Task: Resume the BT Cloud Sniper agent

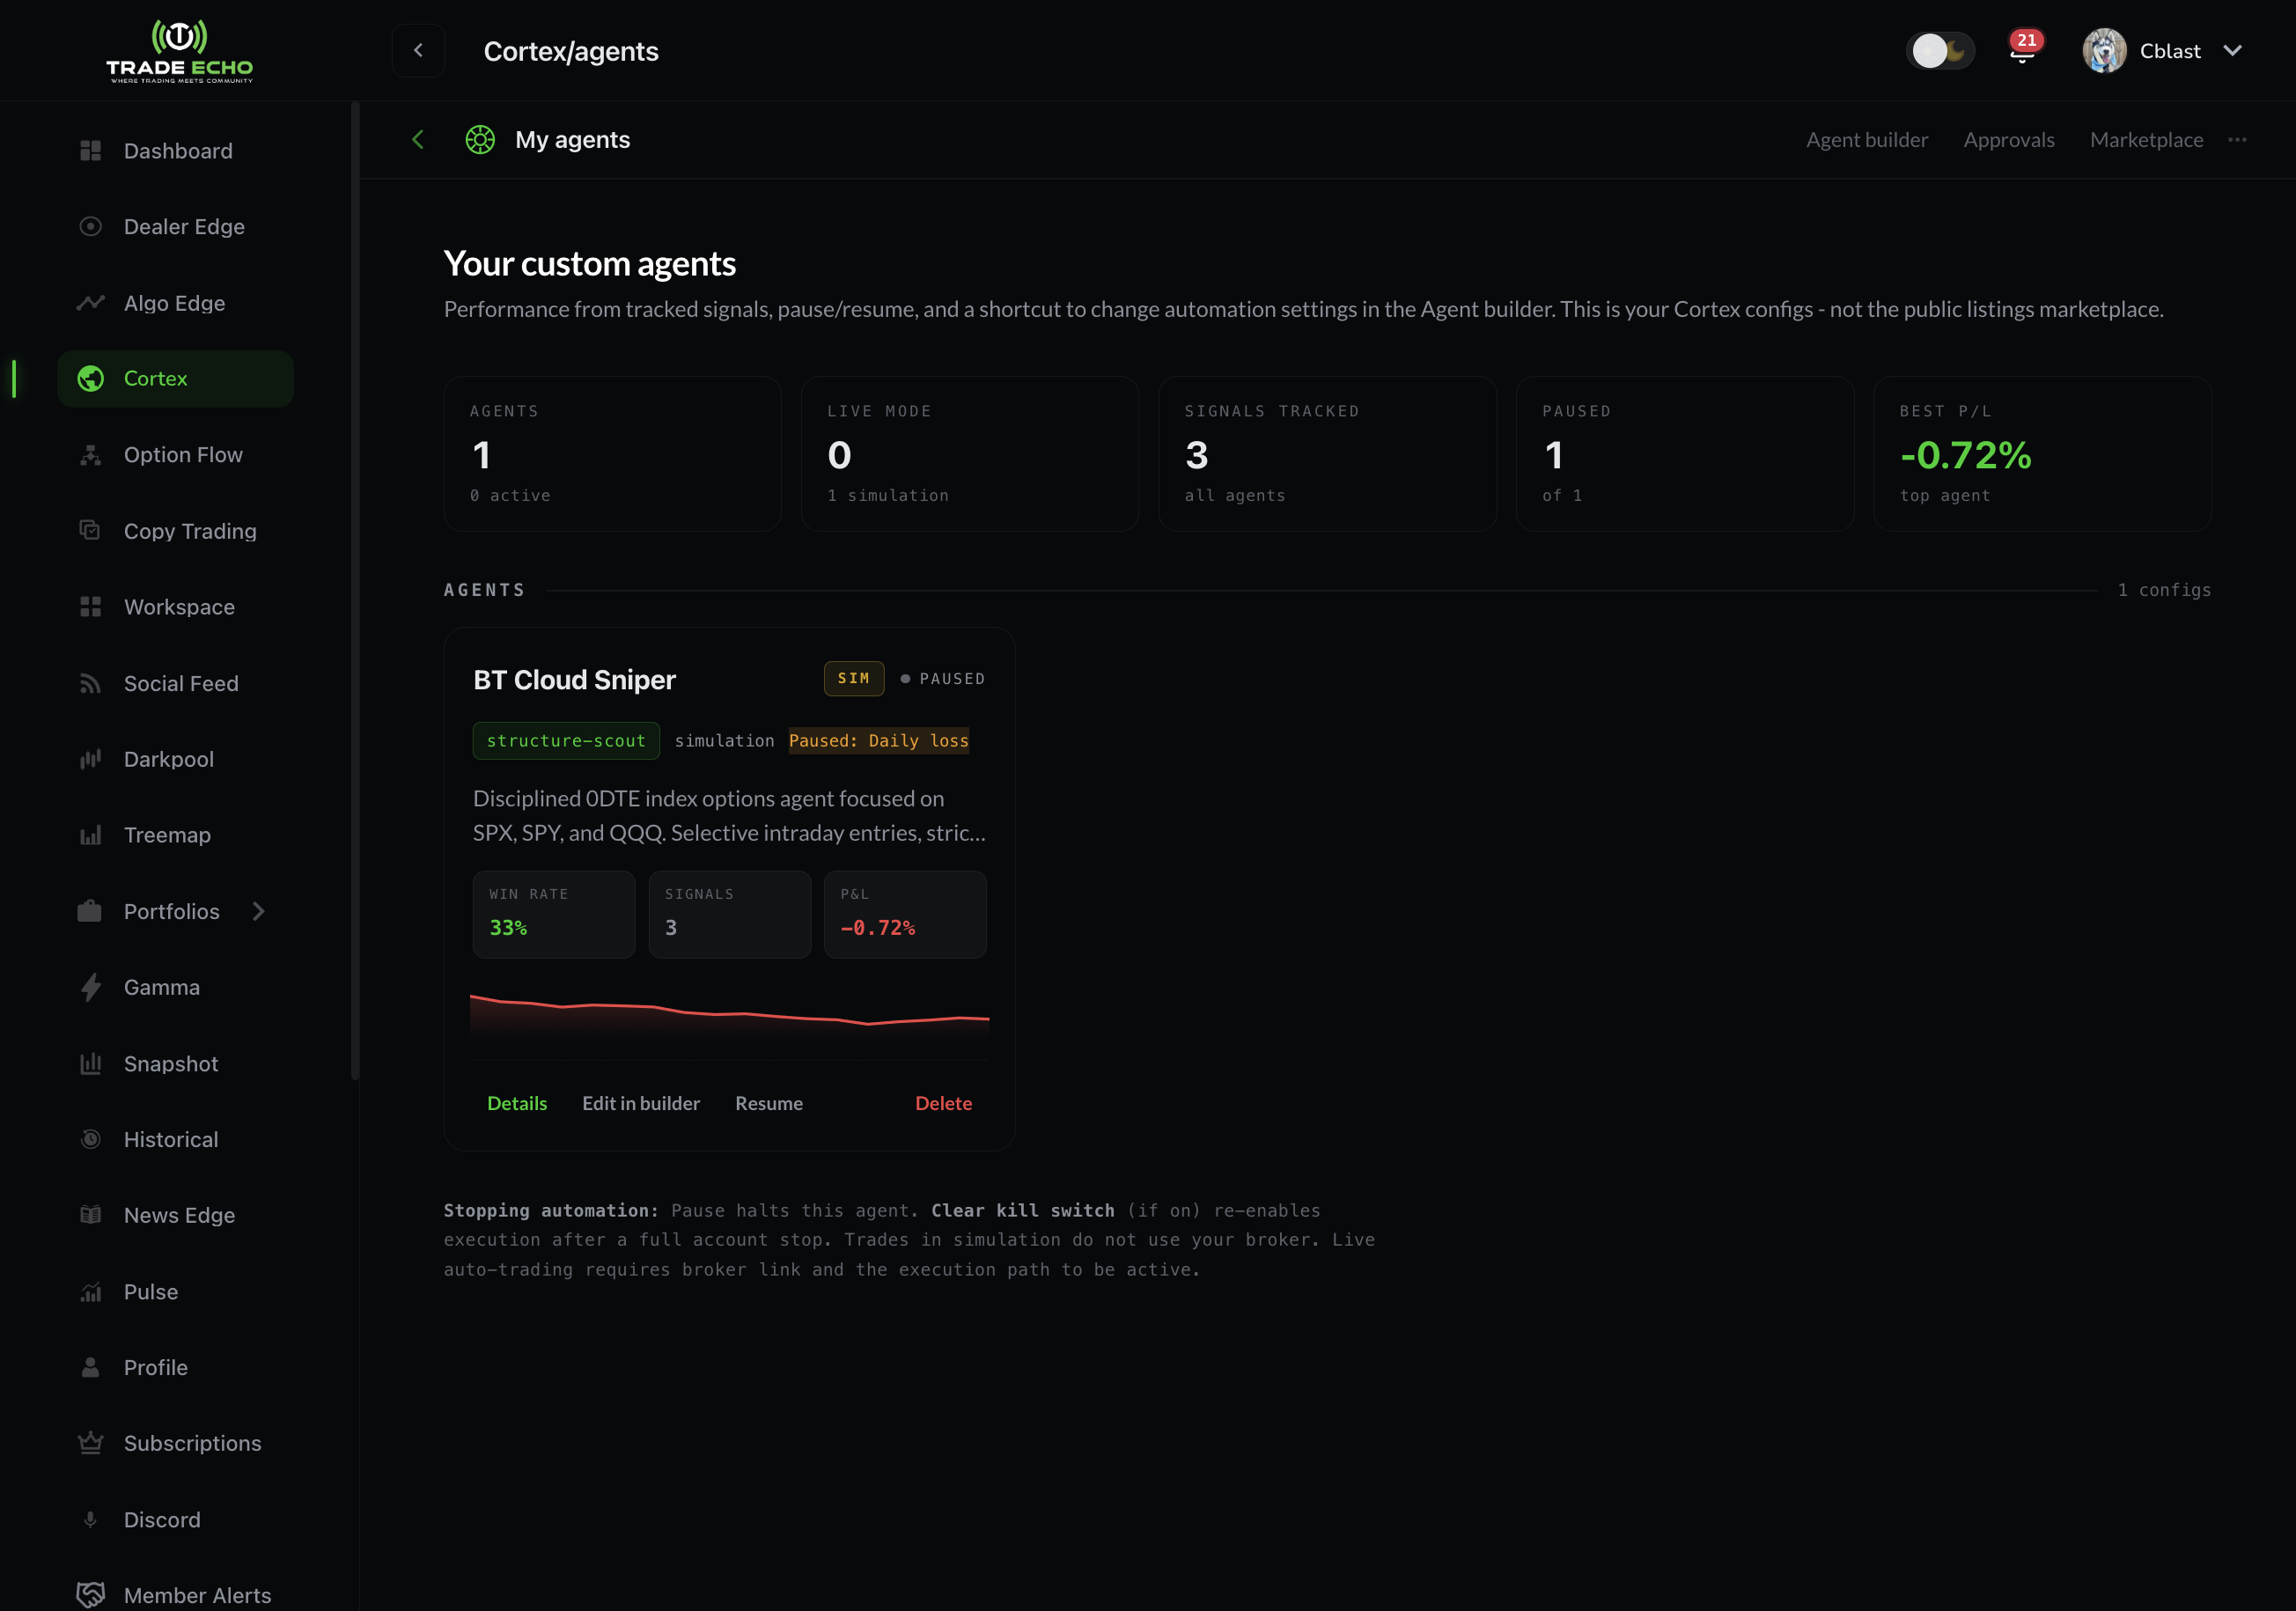Action: pyautogui.click(x=769, y=1103)
